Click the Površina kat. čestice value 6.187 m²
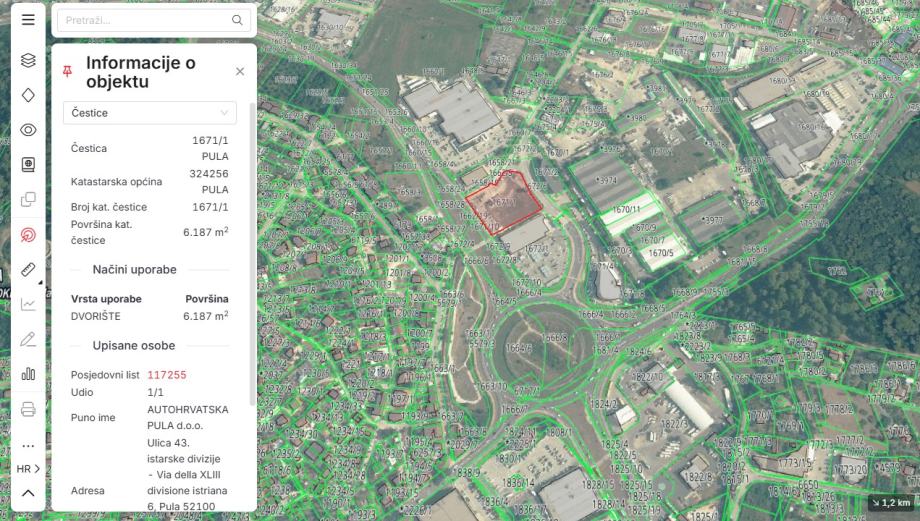 coord(205,232)
